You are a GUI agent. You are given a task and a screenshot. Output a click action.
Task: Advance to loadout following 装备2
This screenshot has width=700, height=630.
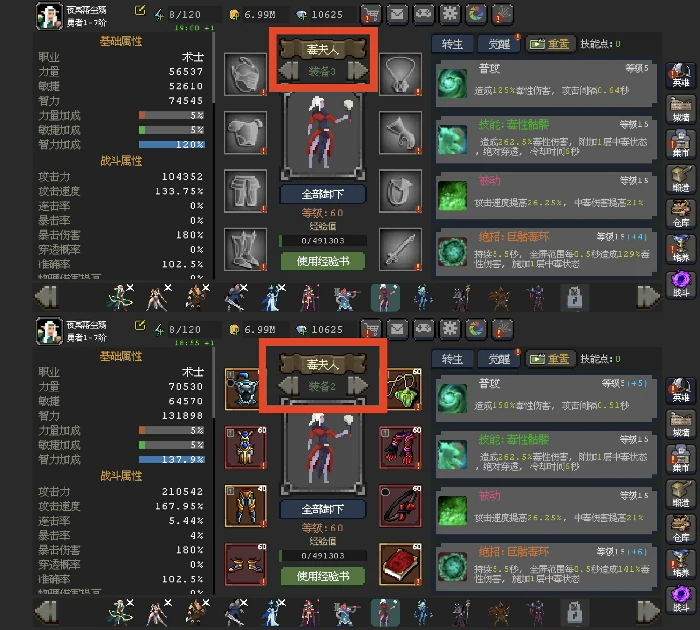click(358, 386)
